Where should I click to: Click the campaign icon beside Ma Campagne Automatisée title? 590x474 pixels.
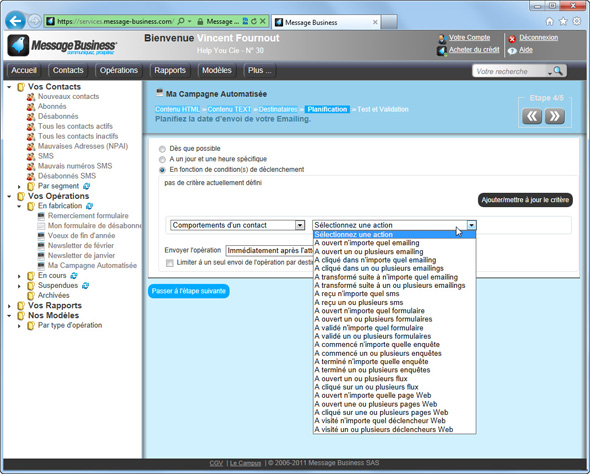click(160, 93)
